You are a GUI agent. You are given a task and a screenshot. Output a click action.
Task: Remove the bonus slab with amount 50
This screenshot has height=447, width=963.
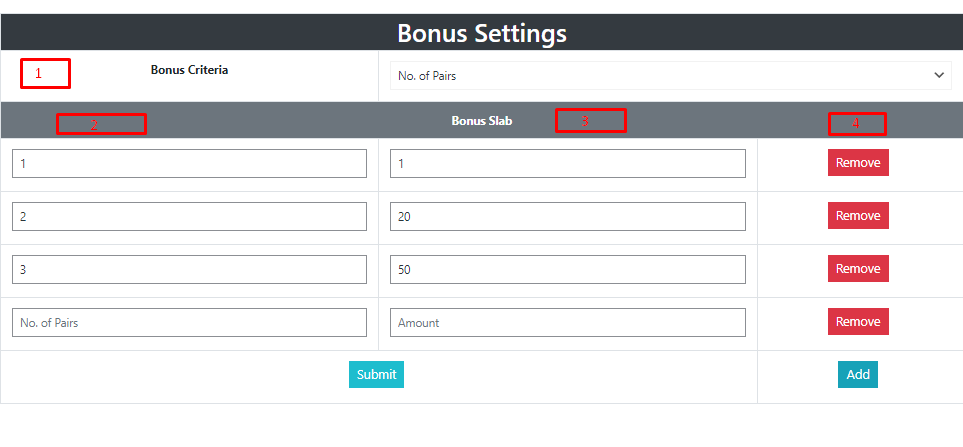(858, 269)
